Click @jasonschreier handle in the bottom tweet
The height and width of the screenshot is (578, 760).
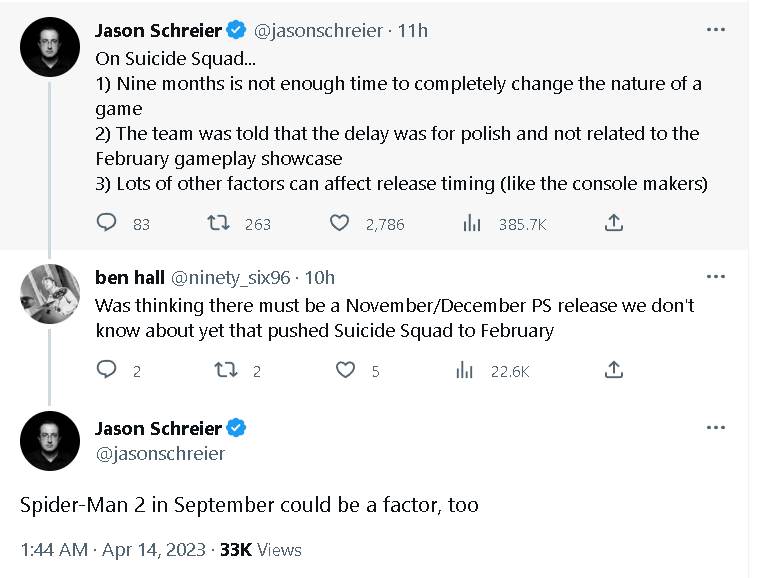[x=160, y=454]
